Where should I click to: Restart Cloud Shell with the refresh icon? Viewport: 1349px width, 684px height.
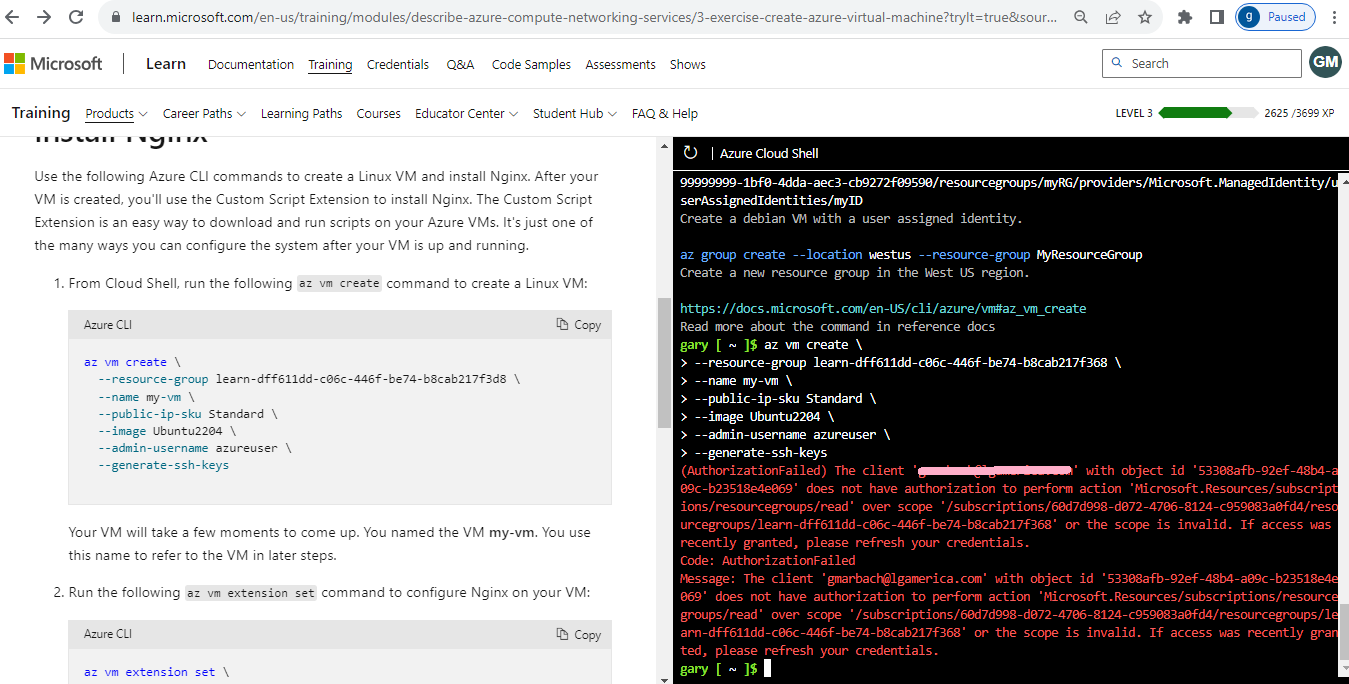click(x=690, y=153)
